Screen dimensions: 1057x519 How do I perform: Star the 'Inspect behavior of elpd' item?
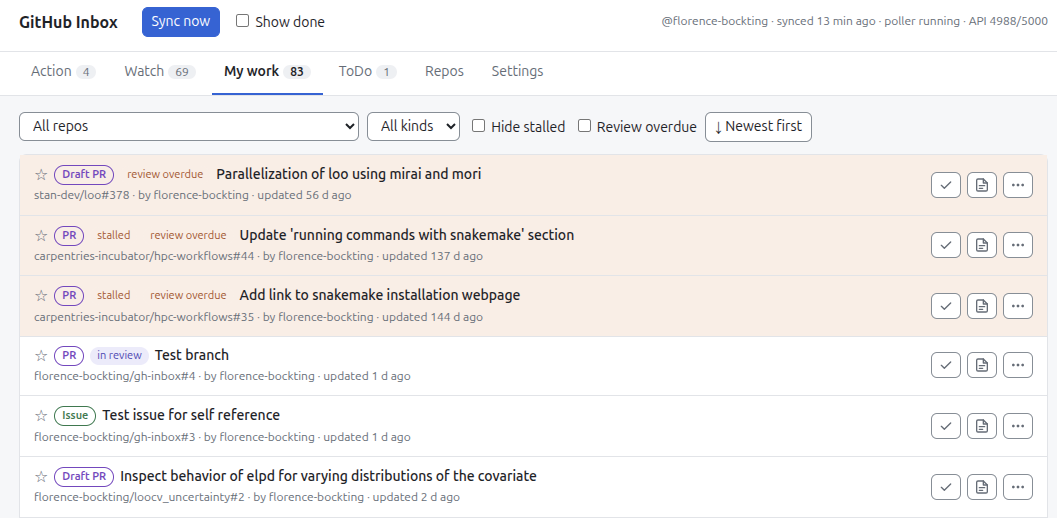click(x=41, y=477)
